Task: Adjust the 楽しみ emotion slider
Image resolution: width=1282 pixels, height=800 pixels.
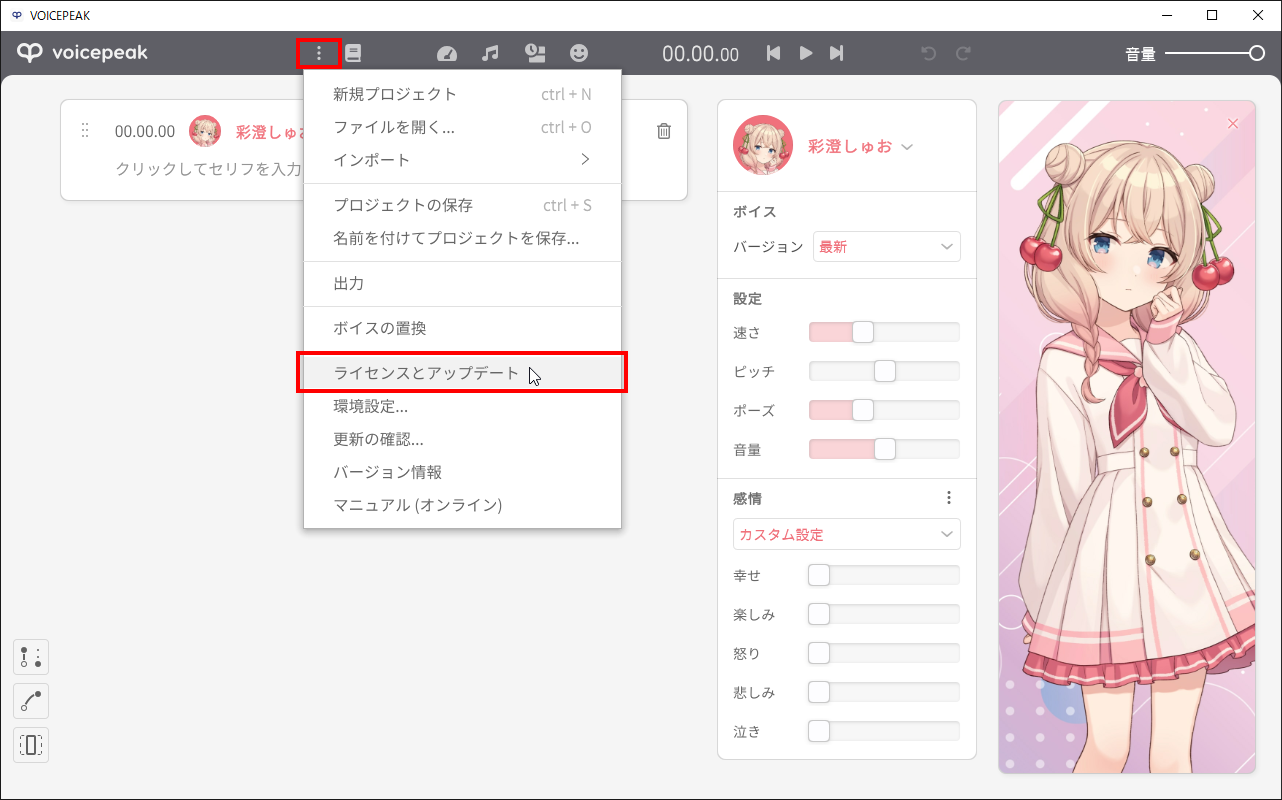Action: 884,614
